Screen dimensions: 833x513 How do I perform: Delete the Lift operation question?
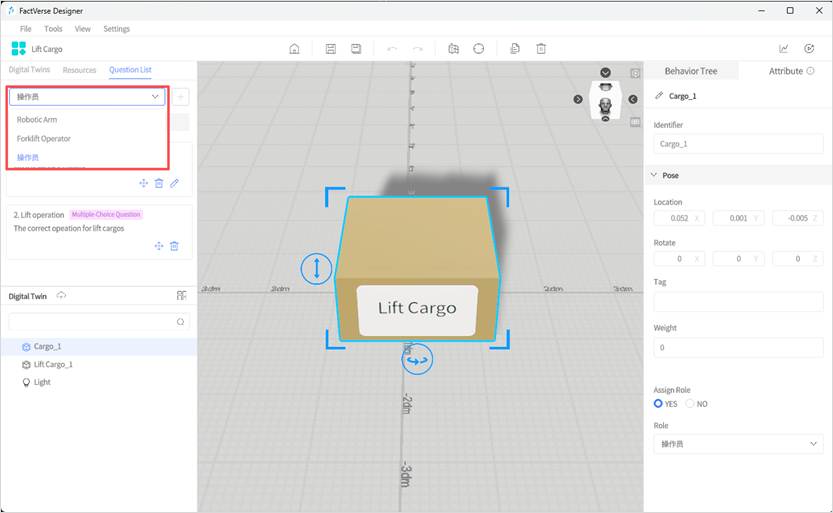174,246
